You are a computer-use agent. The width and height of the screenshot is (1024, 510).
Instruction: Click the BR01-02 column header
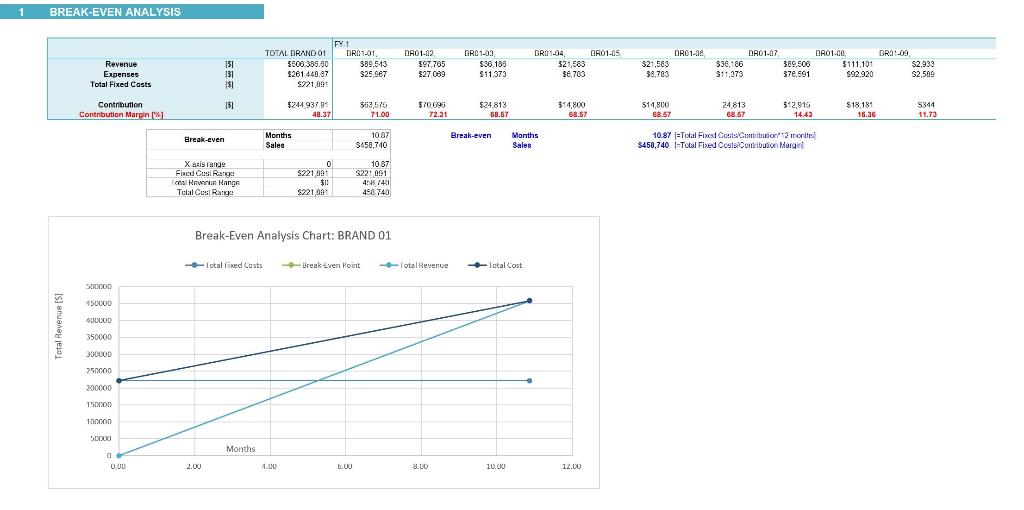[x=420, y=54]
